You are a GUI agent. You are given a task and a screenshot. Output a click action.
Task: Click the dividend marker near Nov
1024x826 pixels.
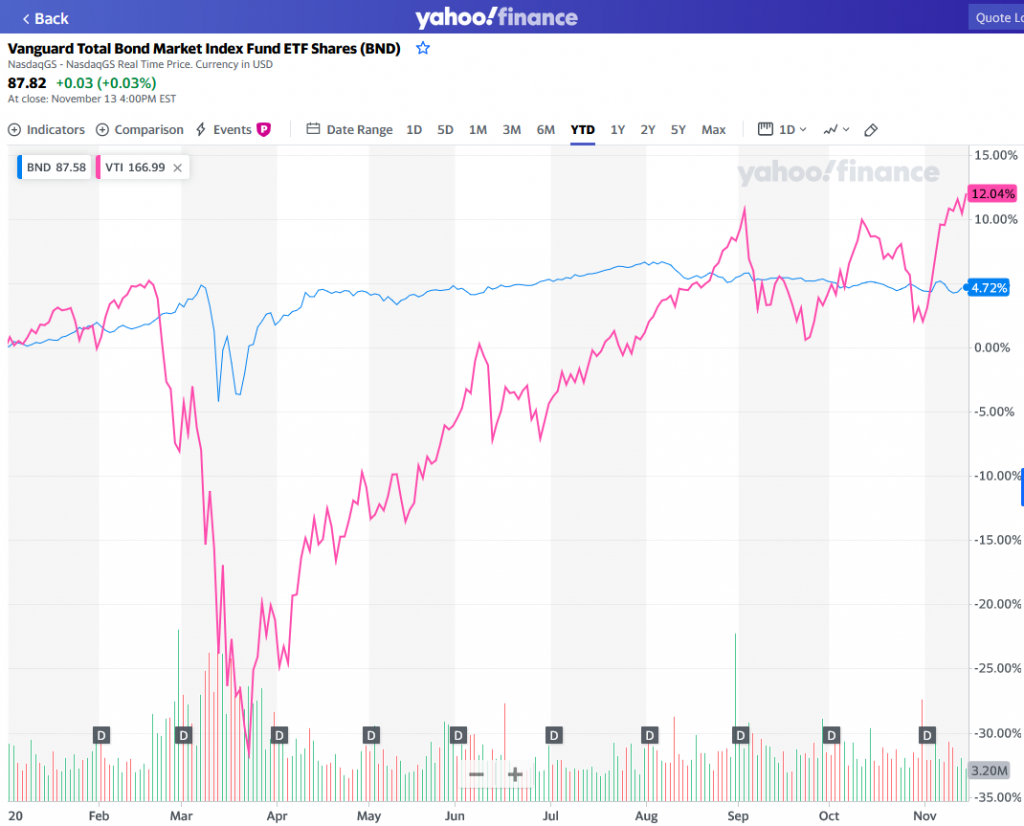click(x=927, y=735)
